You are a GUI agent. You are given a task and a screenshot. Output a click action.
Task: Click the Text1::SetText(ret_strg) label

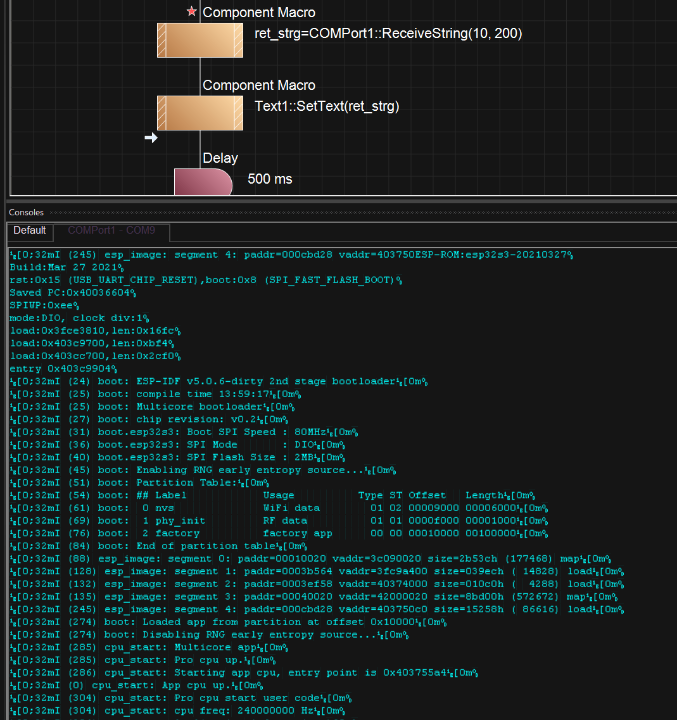327,106
